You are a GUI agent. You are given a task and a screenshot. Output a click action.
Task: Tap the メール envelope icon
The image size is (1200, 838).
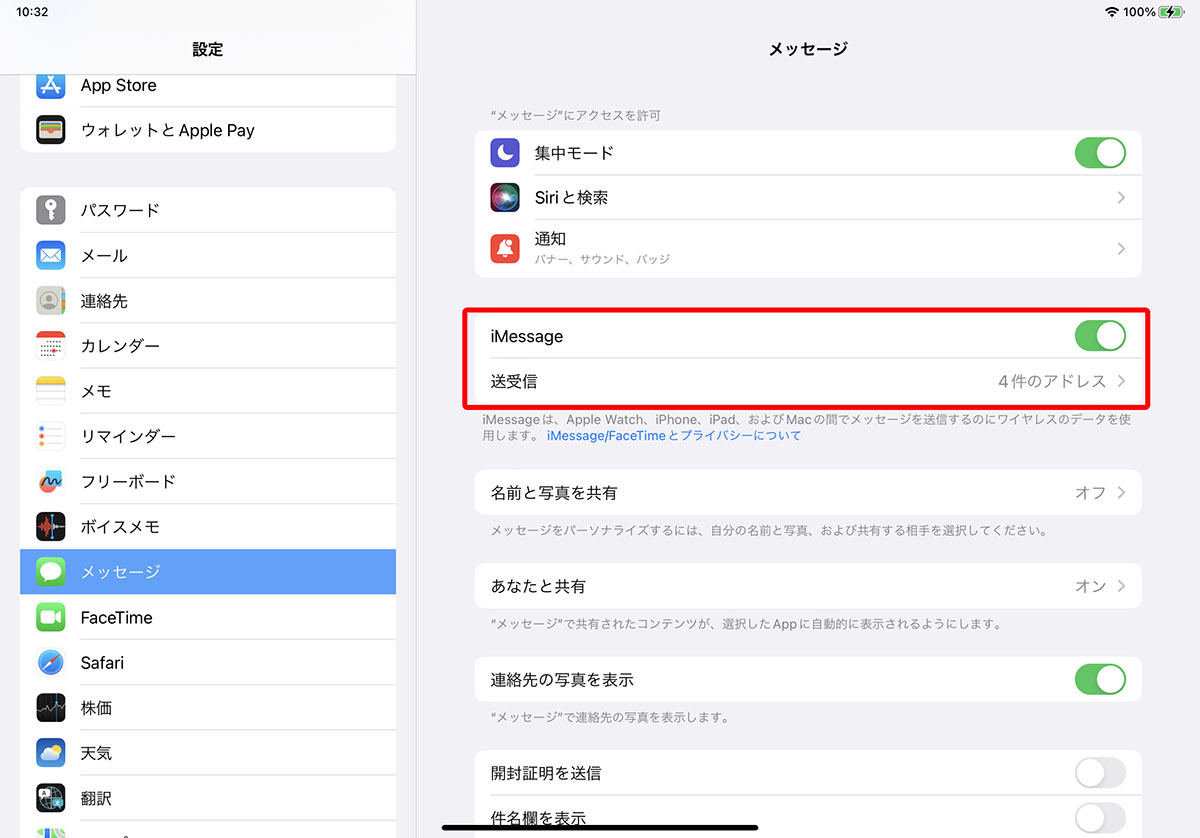pos(51,255)
